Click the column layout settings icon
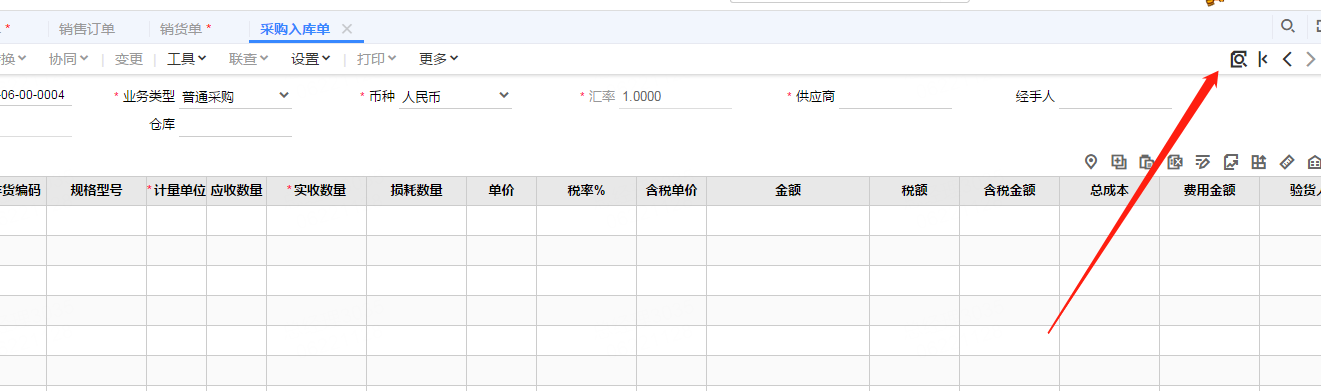 (x=1259, y=162)
